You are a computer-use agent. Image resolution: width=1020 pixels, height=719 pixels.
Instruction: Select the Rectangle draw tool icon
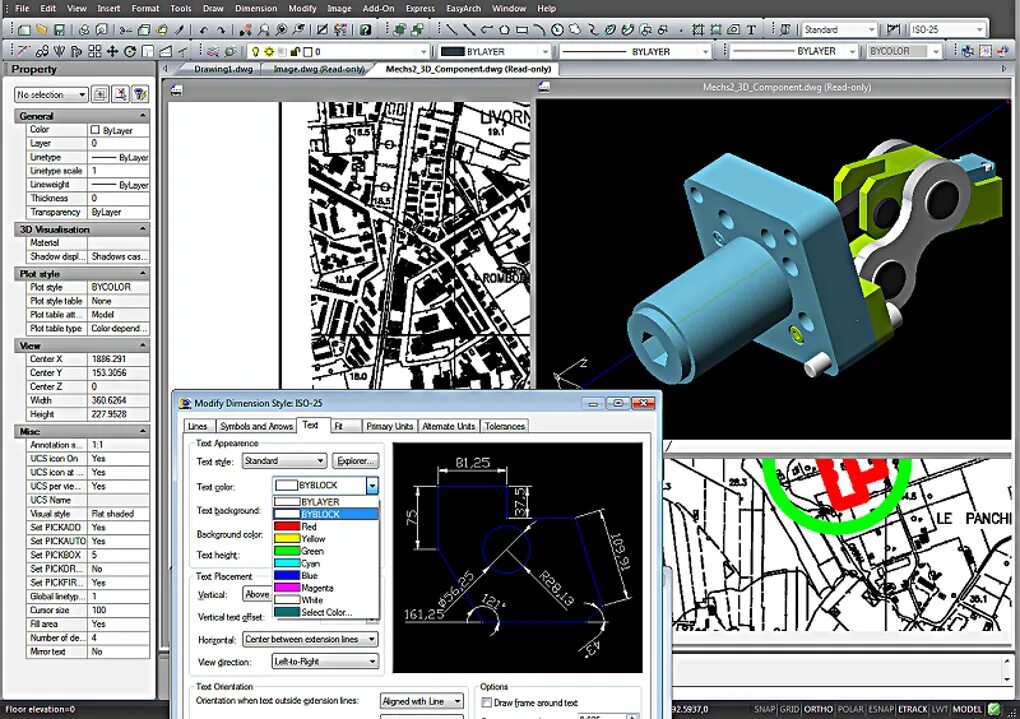coord(522,30)
